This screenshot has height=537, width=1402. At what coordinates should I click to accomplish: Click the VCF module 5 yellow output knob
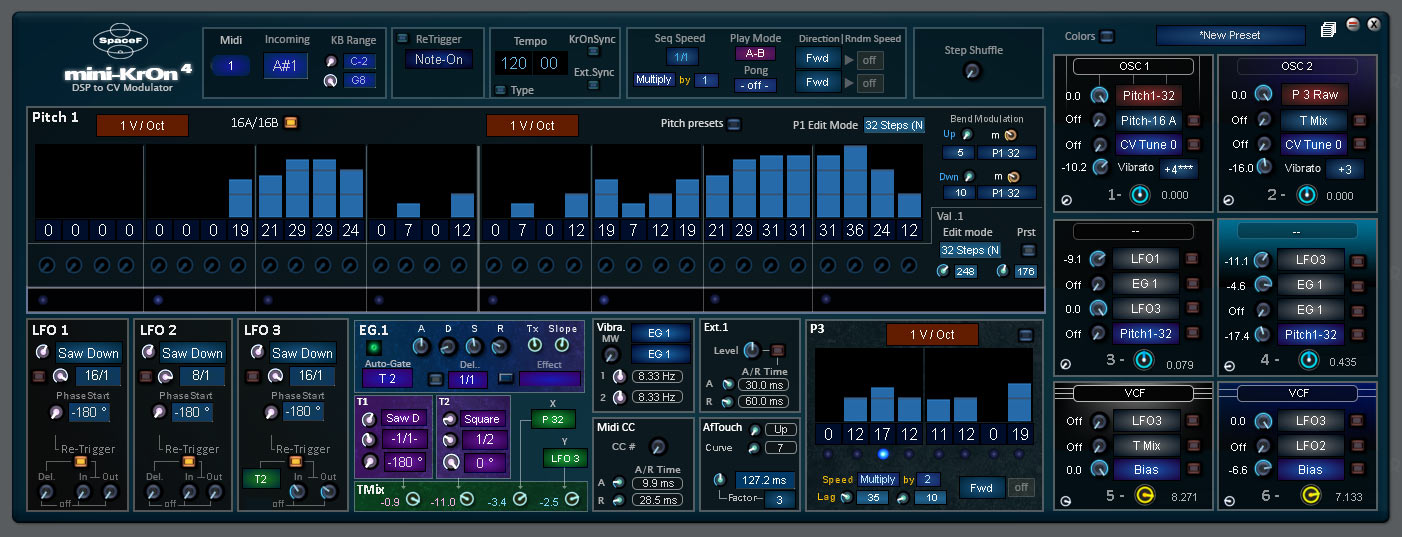click(1144, 495)
